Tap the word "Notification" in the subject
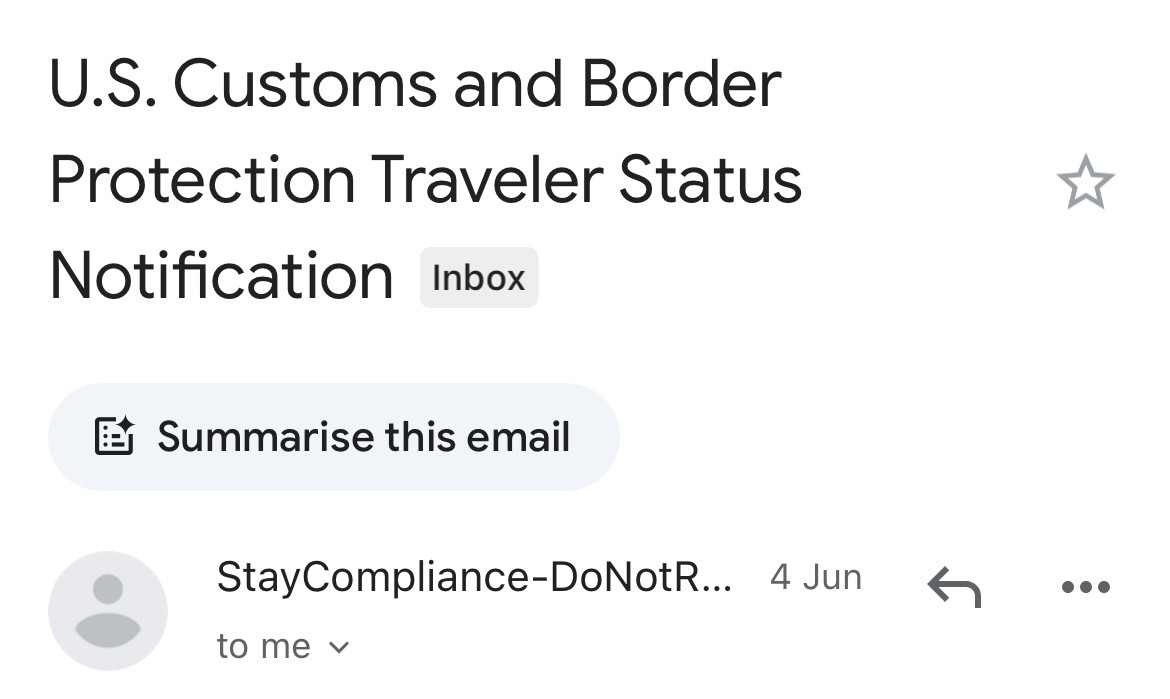 [x=221, y=276]
